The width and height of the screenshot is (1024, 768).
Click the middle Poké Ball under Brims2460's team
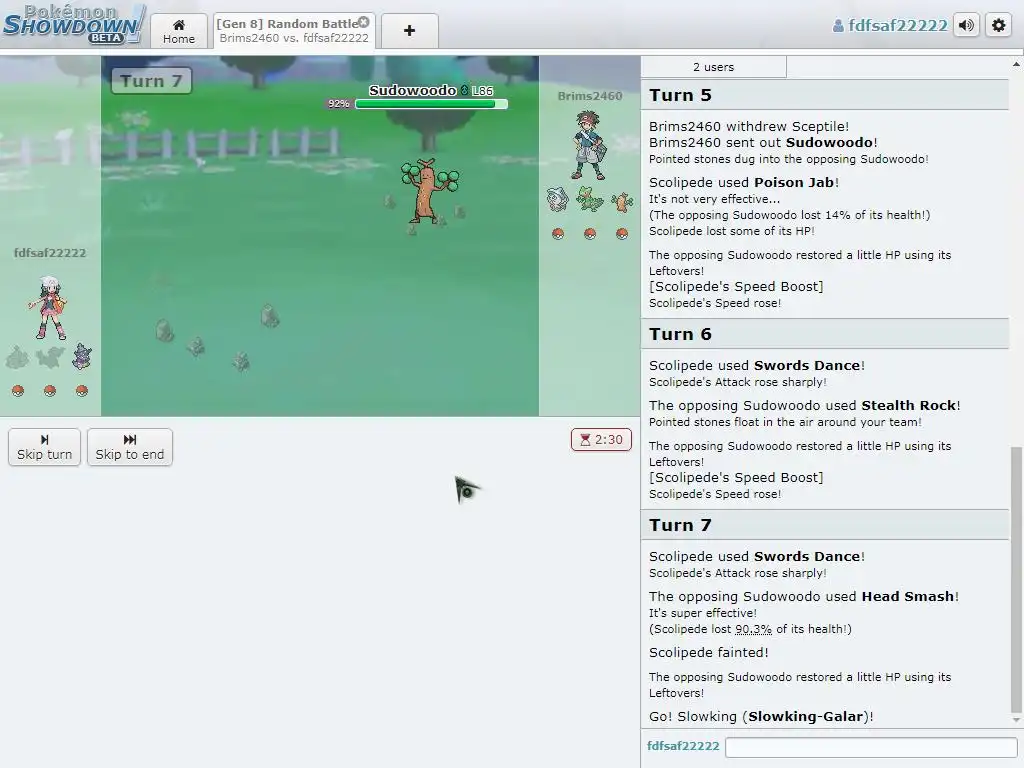pos(590,234)
